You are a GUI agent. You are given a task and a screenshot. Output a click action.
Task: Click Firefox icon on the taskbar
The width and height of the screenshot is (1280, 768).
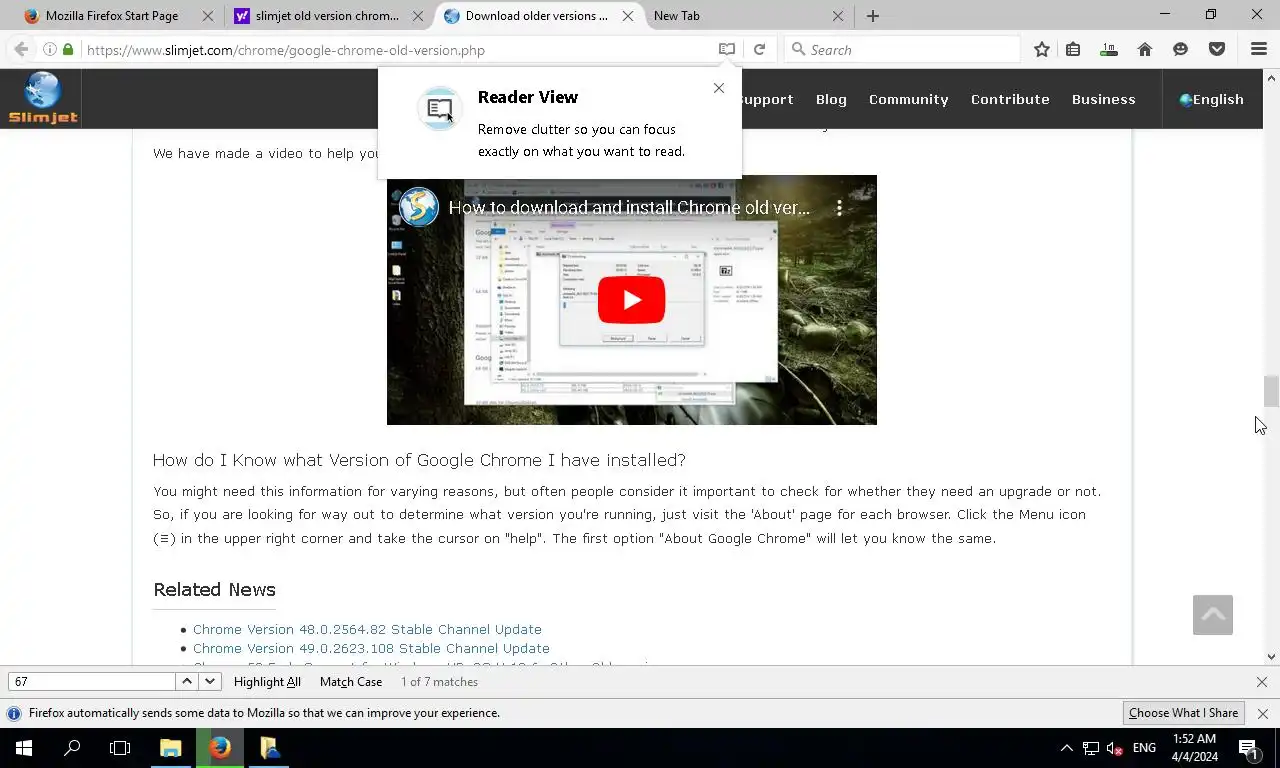[x=220, y=748]
